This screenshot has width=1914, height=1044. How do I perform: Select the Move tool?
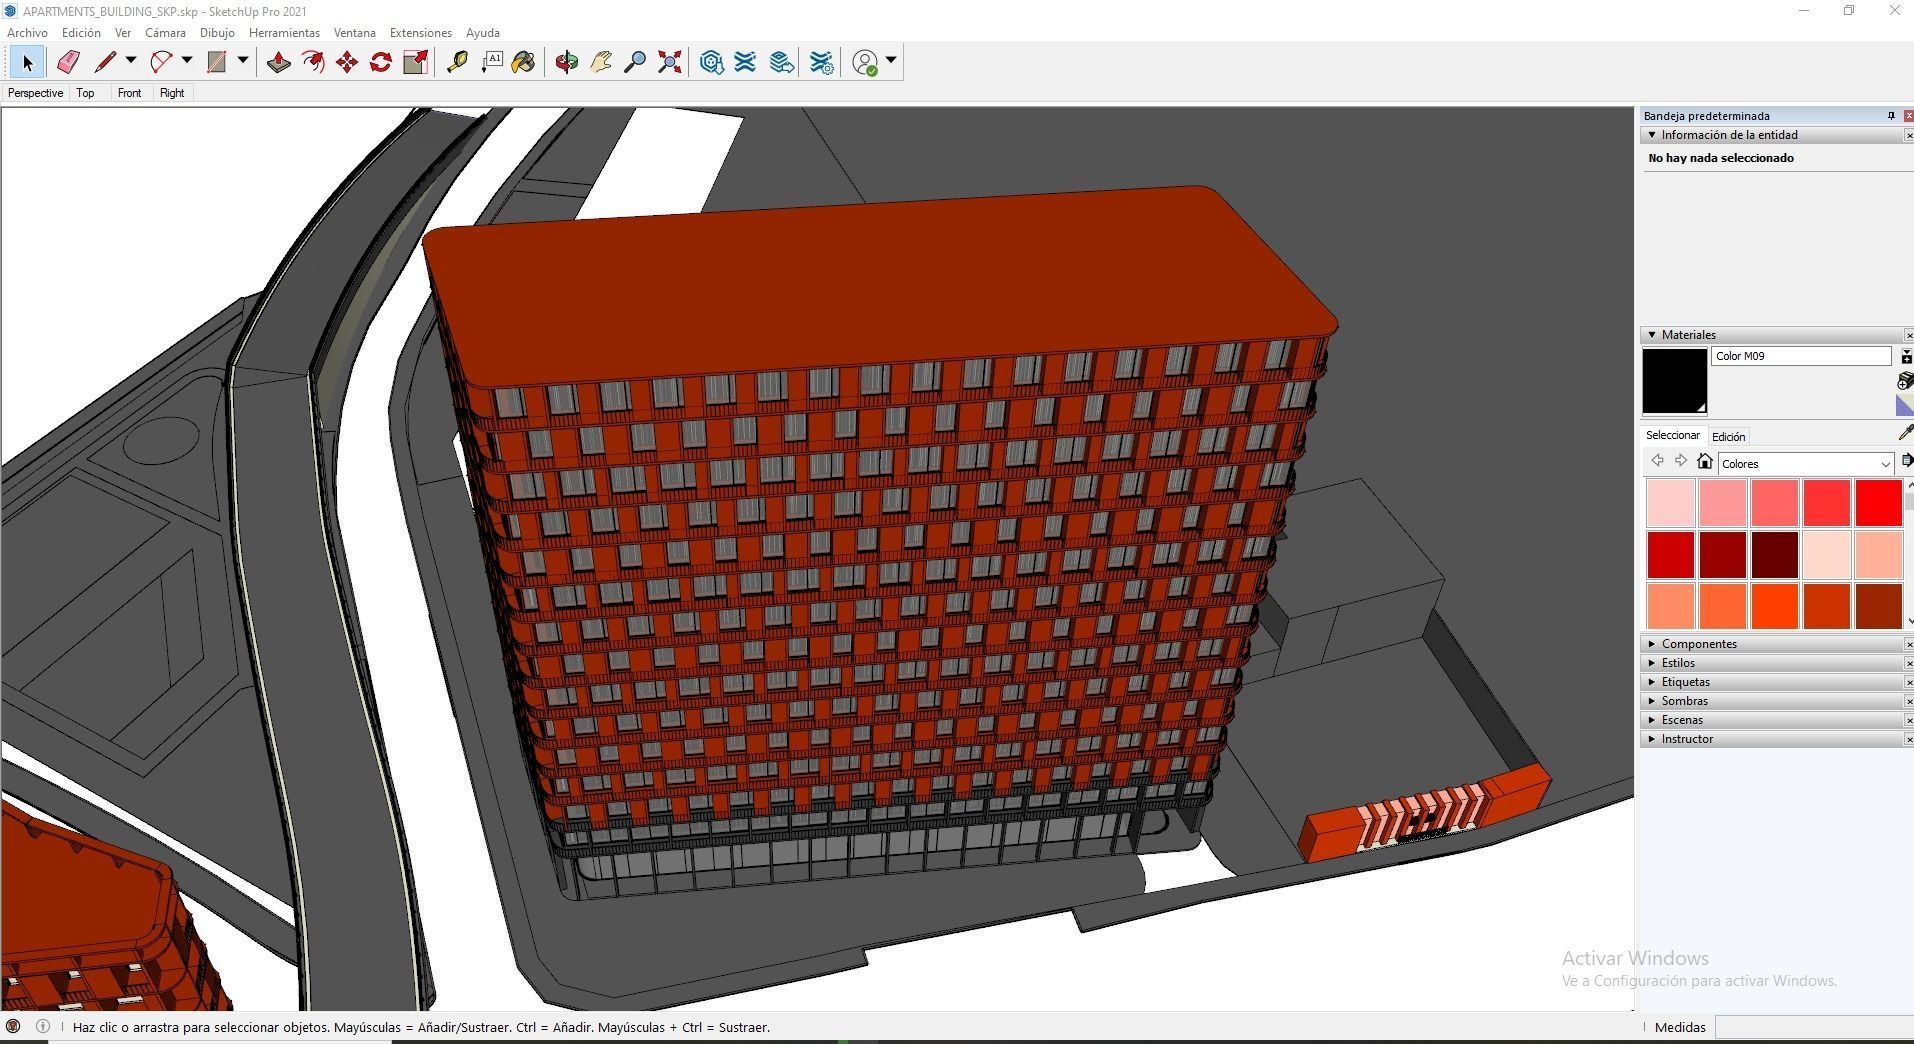click(347, 62)
